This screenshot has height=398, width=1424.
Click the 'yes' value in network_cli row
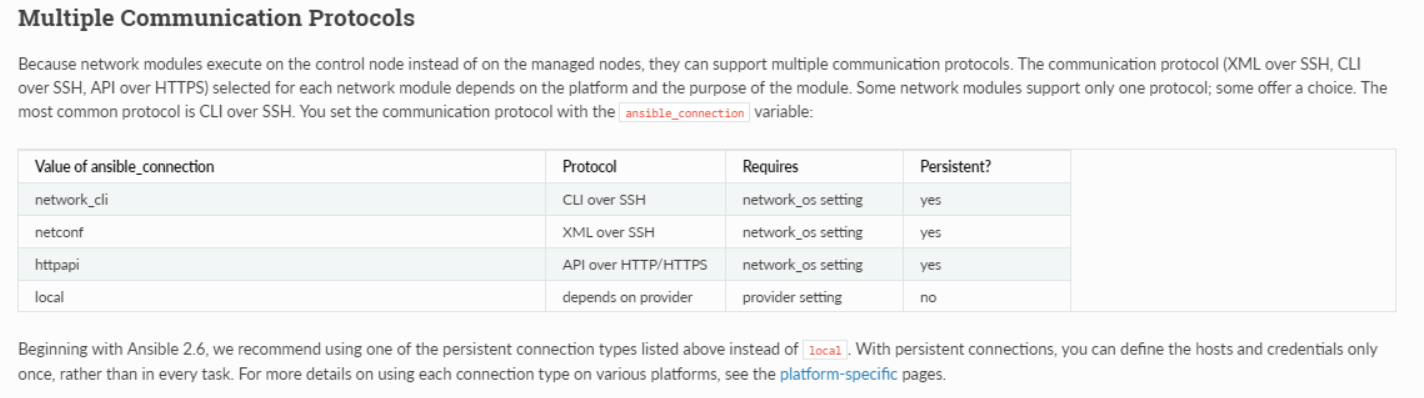click(x=930, y=200)
